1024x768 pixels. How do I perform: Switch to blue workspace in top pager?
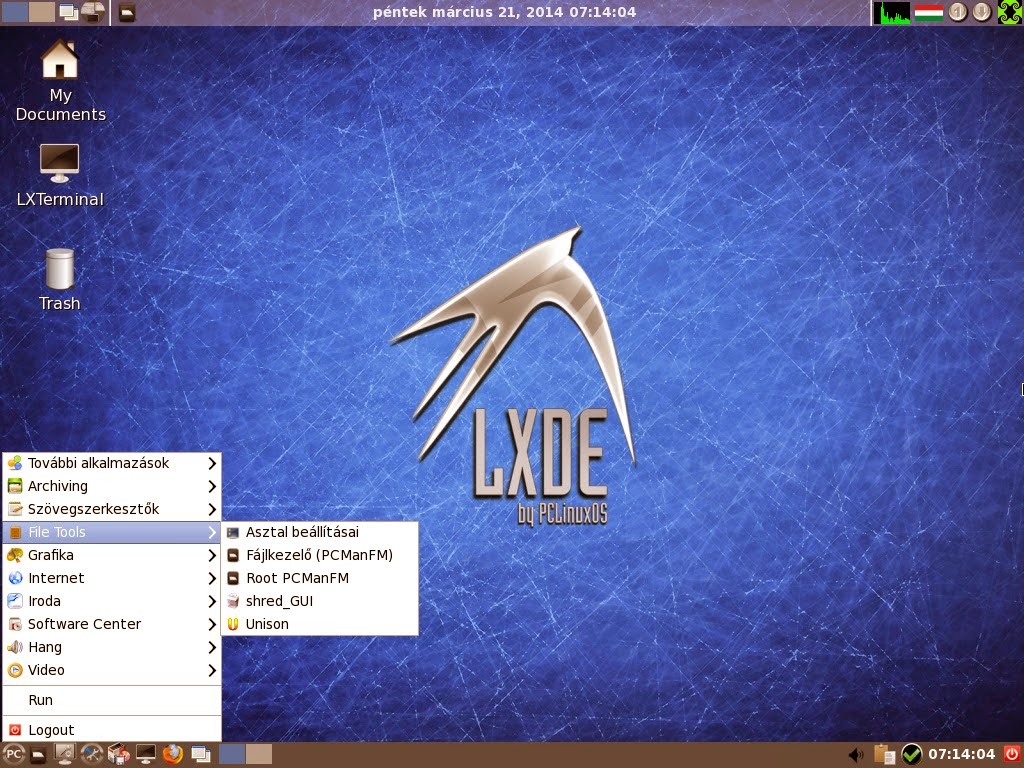tap(14, 12)
